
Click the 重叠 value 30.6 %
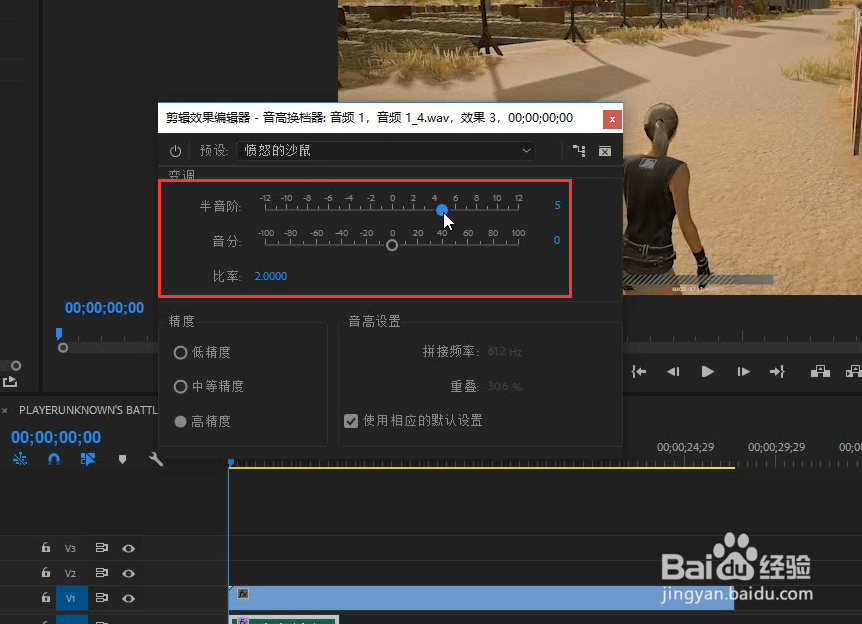504,386
